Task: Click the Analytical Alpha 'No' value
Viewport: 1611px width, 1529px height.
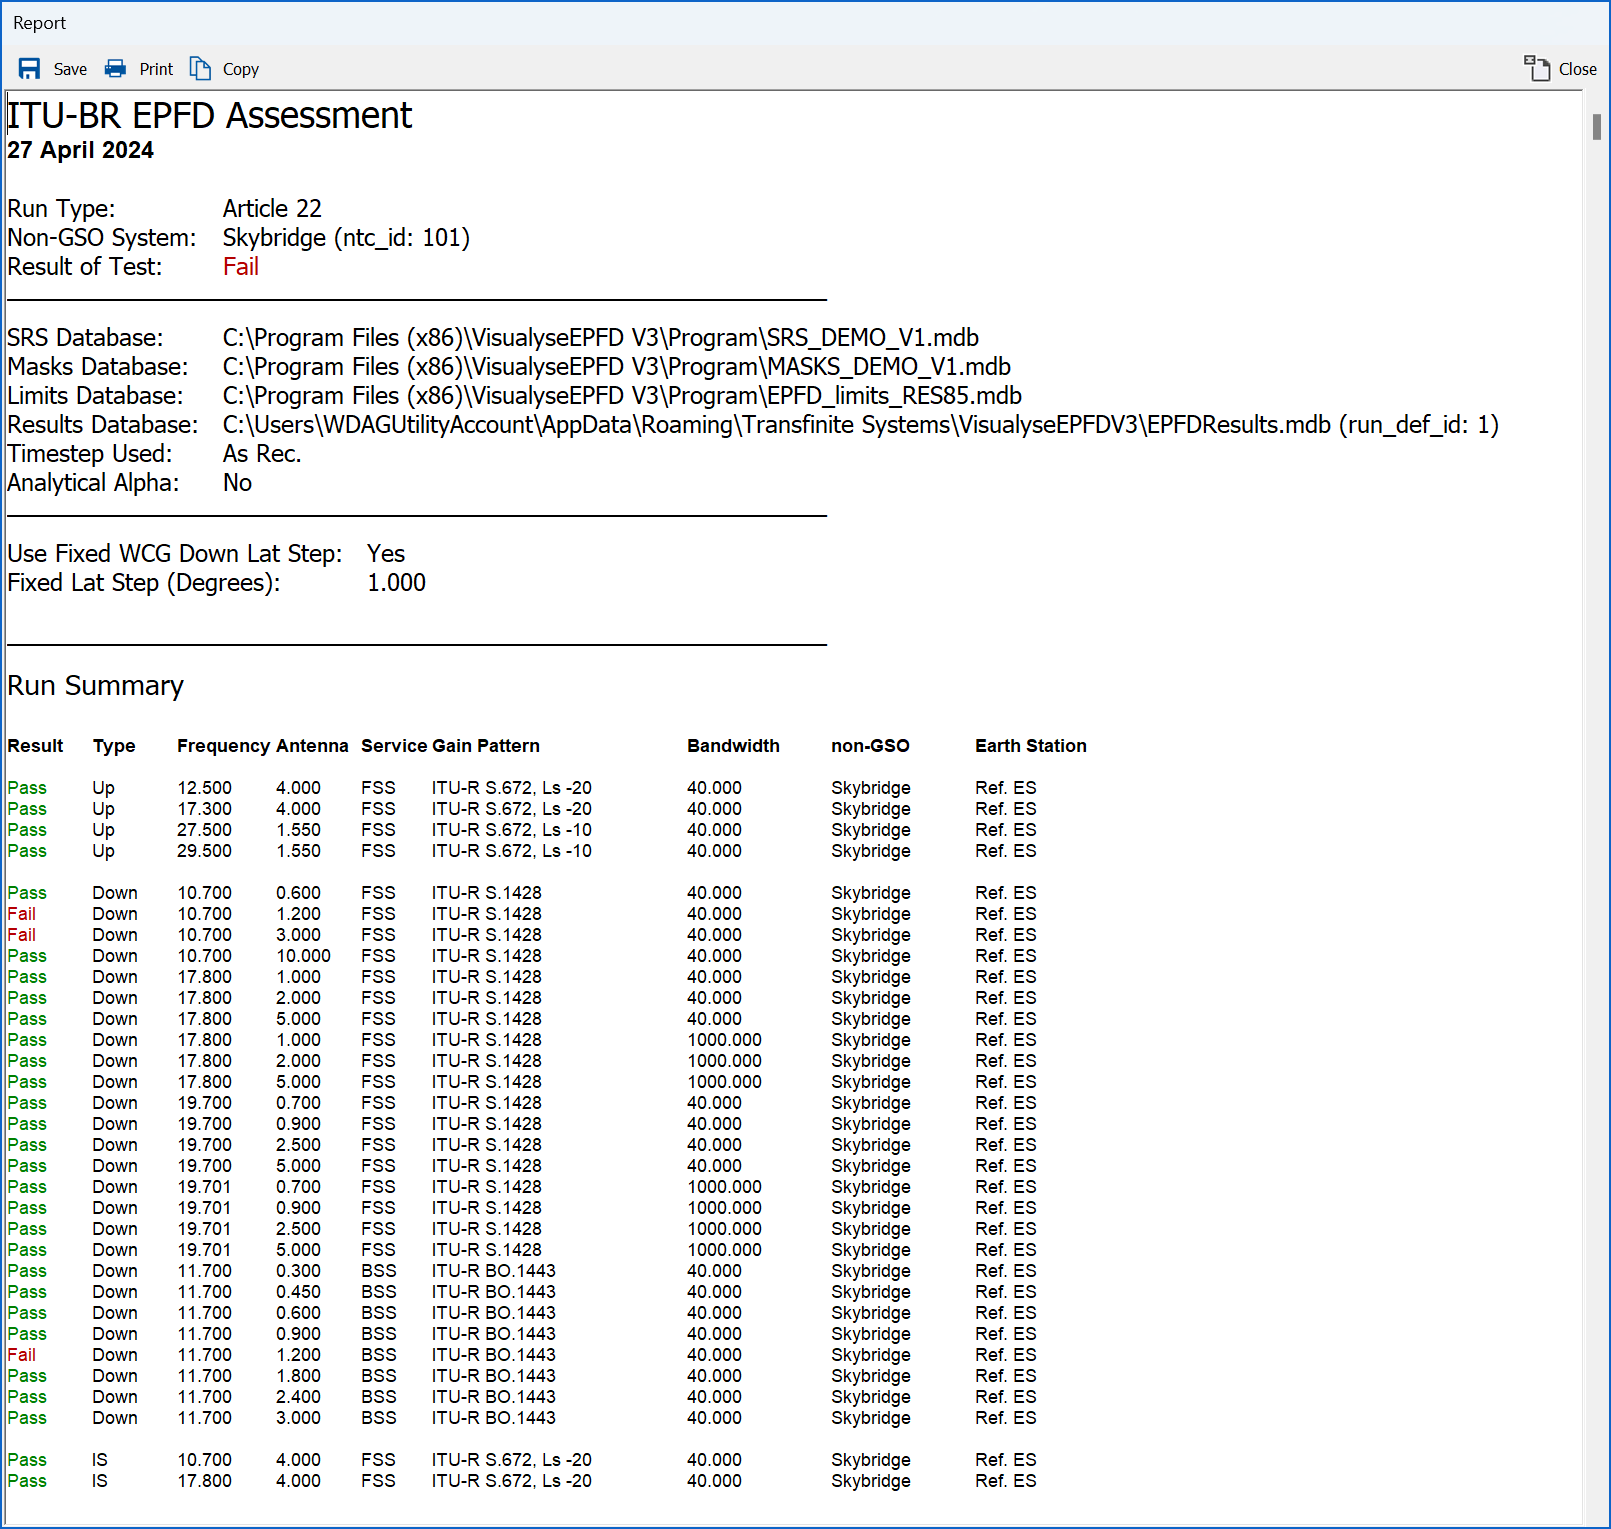Action: pos(237,483)
